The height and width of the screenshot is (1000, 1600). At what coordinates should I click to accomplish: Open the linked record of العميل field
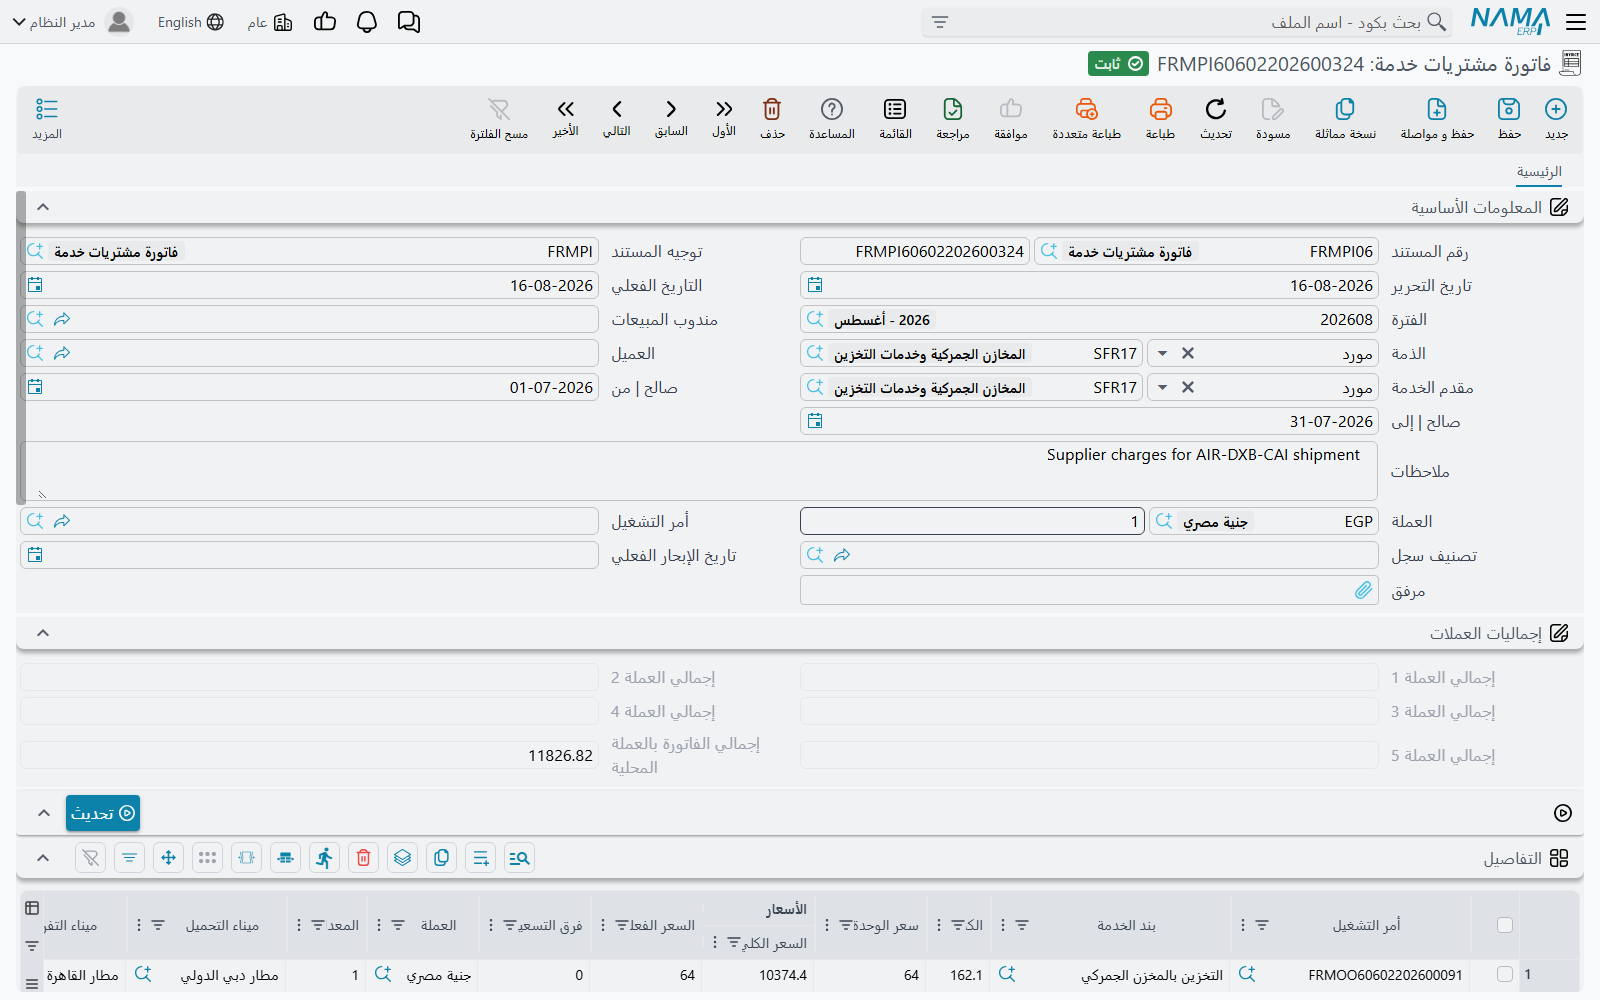coord(62,353)
